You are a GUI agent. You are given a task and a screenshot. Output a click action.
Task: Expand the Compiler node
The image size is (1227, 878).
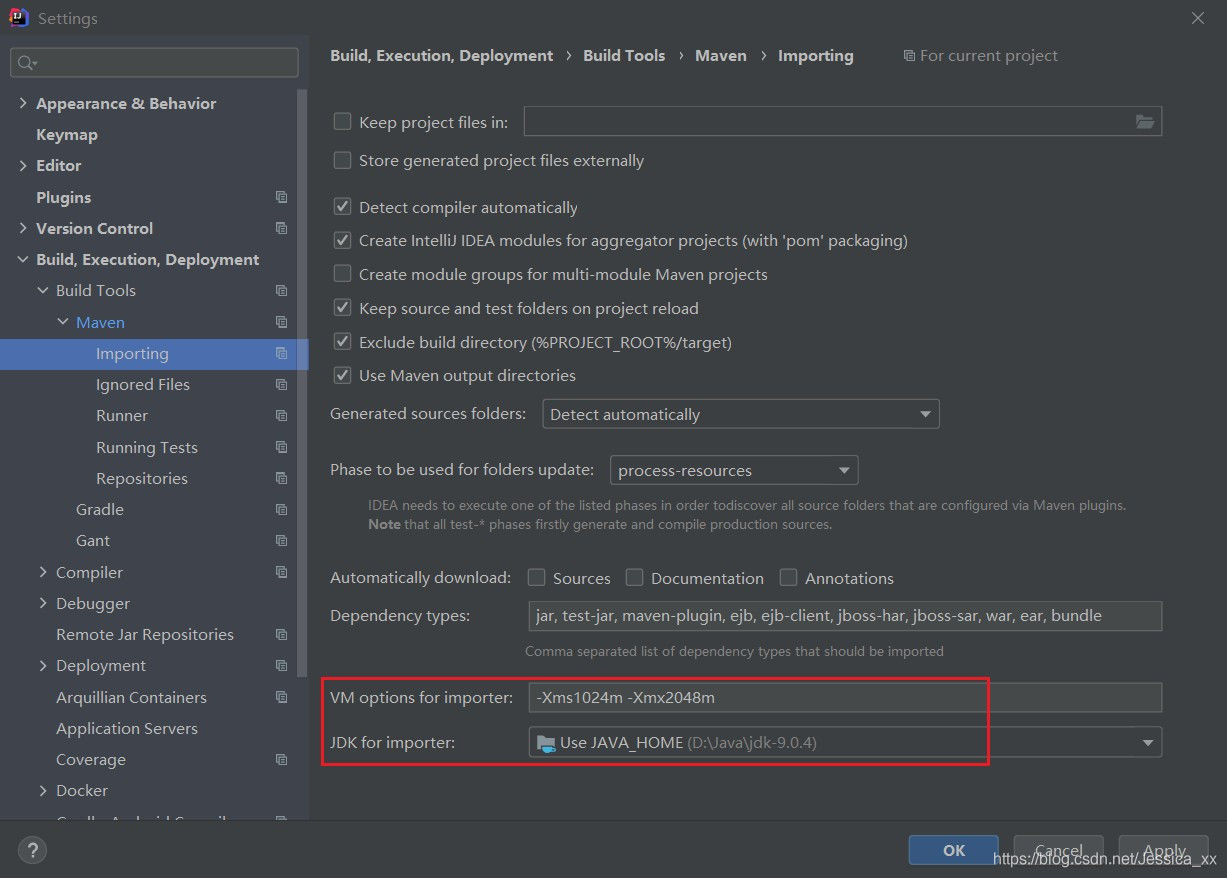point(43,572)
